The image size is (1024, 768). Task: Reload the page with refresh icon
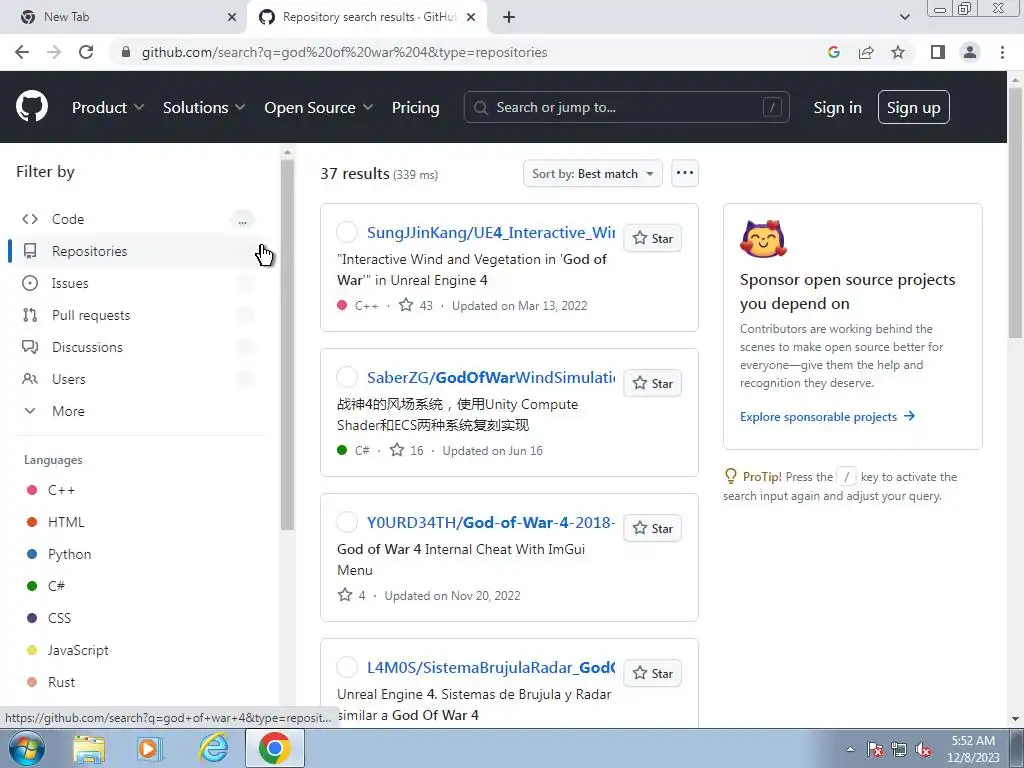coord(86,52)
